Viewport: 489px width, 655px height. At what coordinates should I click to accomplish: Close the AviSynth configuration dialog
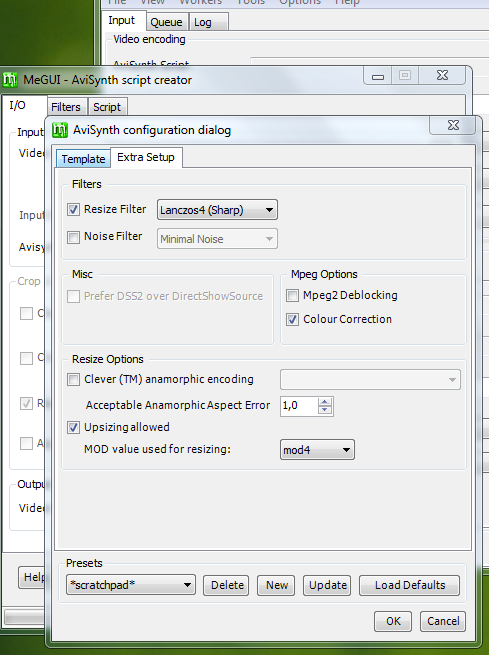tap(453, 125)
